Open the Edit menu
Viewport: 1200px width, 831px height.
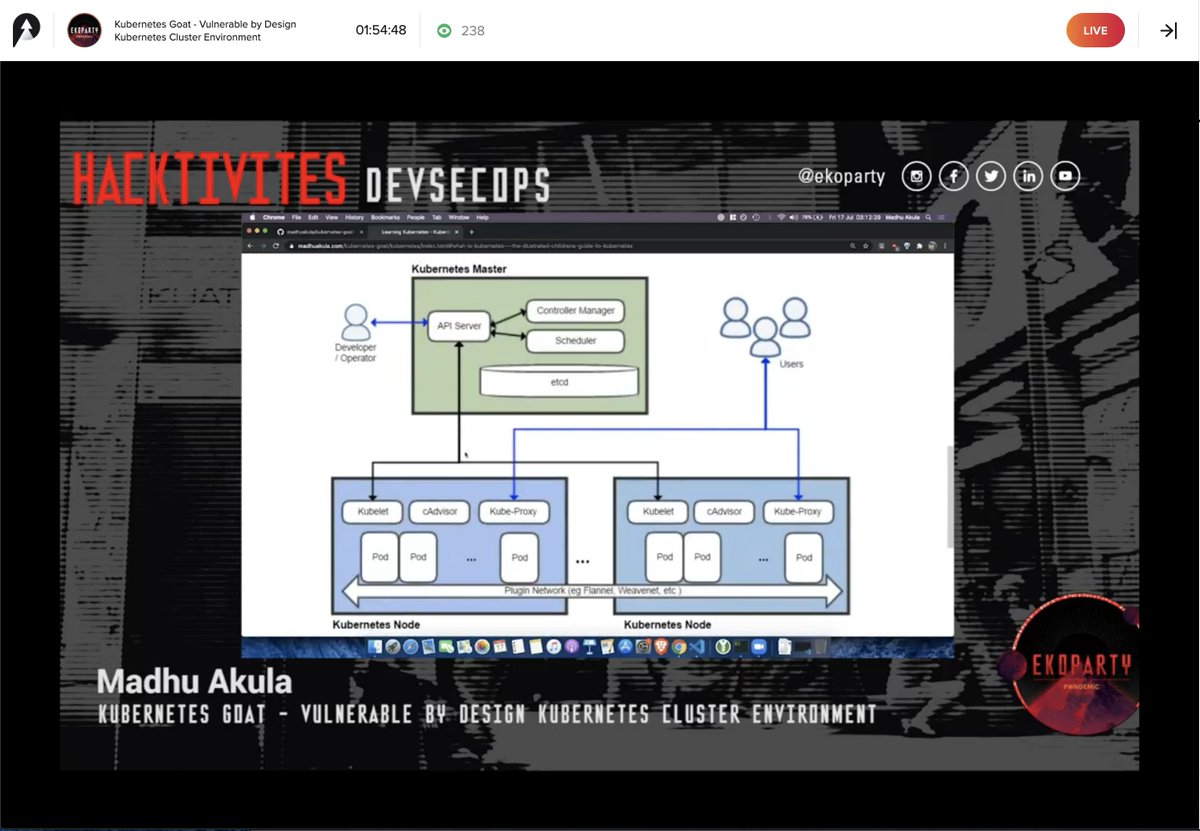coord(313,217)
